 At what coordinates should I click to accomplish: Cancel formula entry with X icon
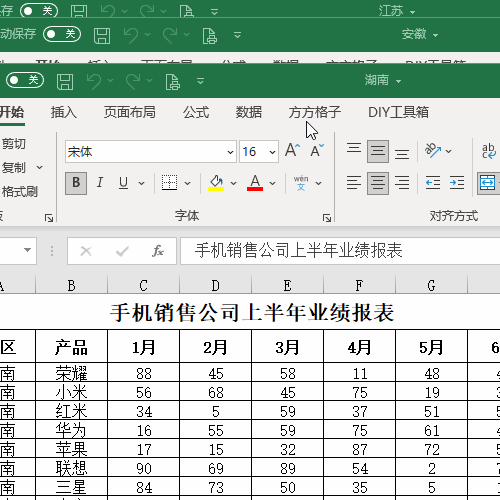click(x=86, y=251)
